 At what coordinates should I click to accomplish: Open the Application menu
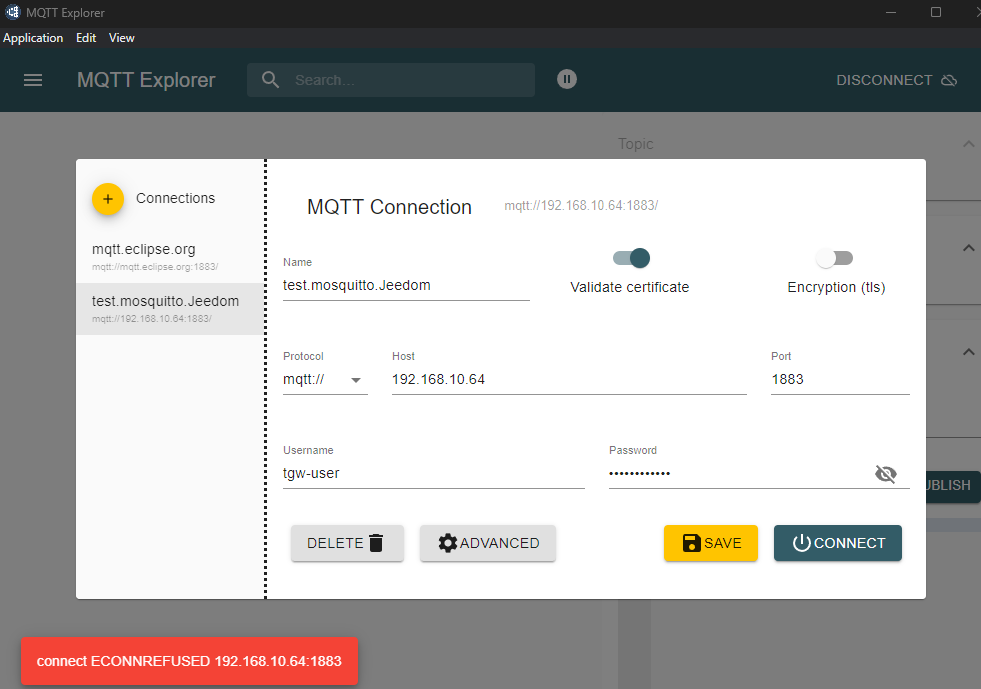(x=33, y=38)
